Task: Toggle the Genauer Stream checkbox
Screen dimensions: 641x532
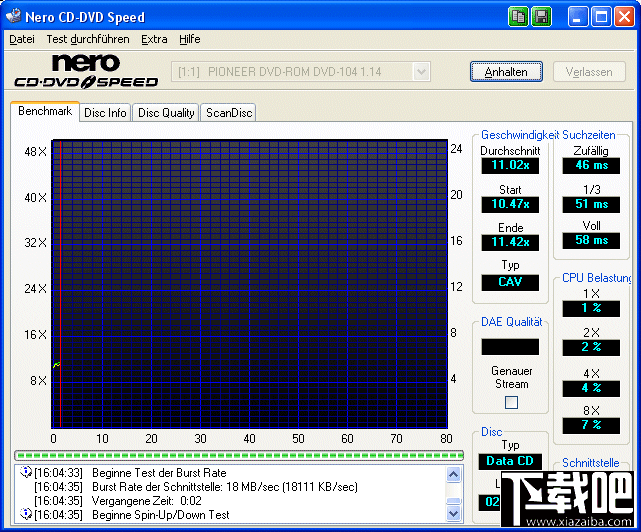Action: click(x=511, y=402)
